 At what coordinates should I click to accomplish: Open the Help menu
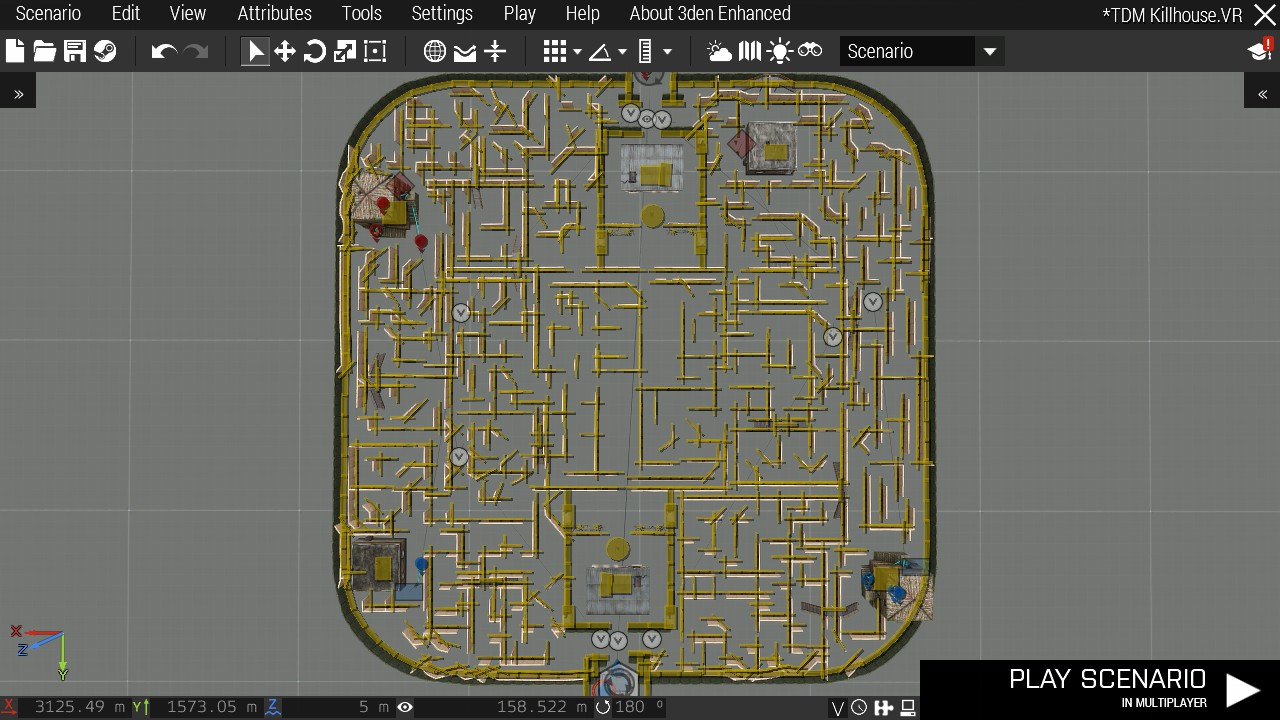pos(582,13)
